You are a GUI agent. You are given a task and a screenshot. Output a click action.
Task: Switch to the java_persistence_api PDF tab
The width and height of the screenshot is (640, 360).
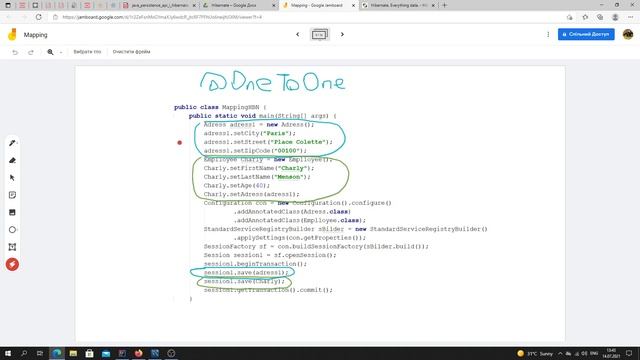click(160, 5)
